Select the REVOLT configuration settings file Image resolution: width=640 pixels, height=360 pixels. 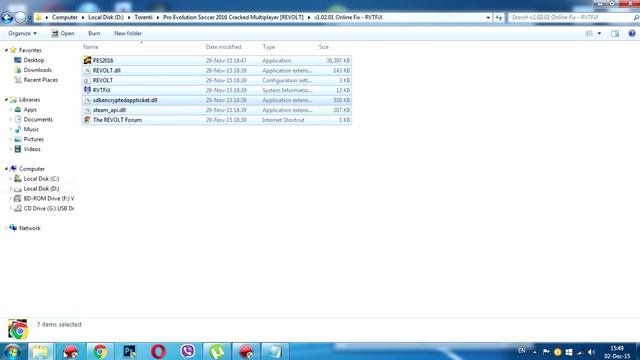click(217, 80)
